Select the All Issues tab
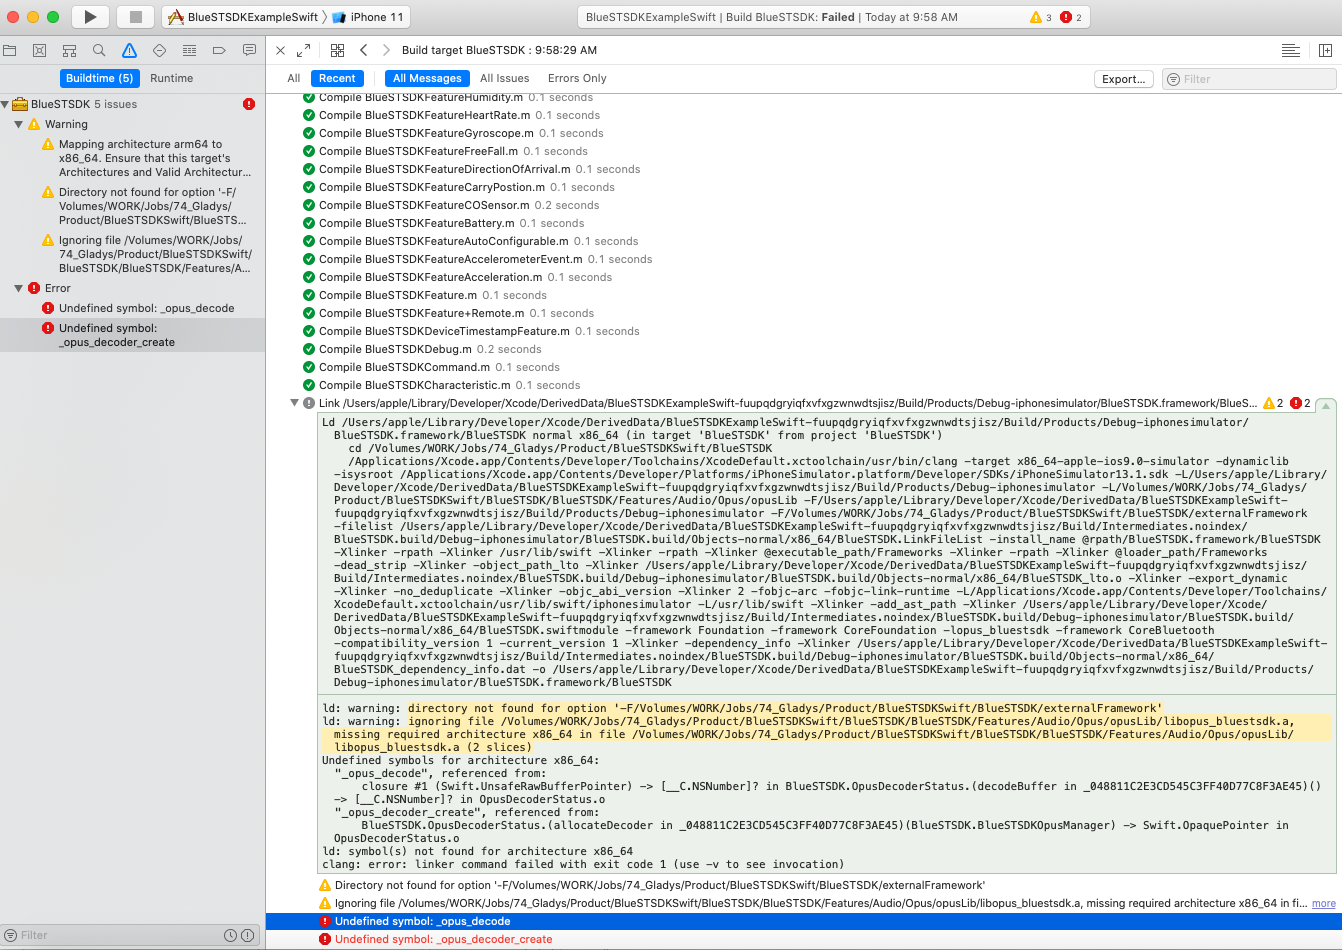 point(505,78)
